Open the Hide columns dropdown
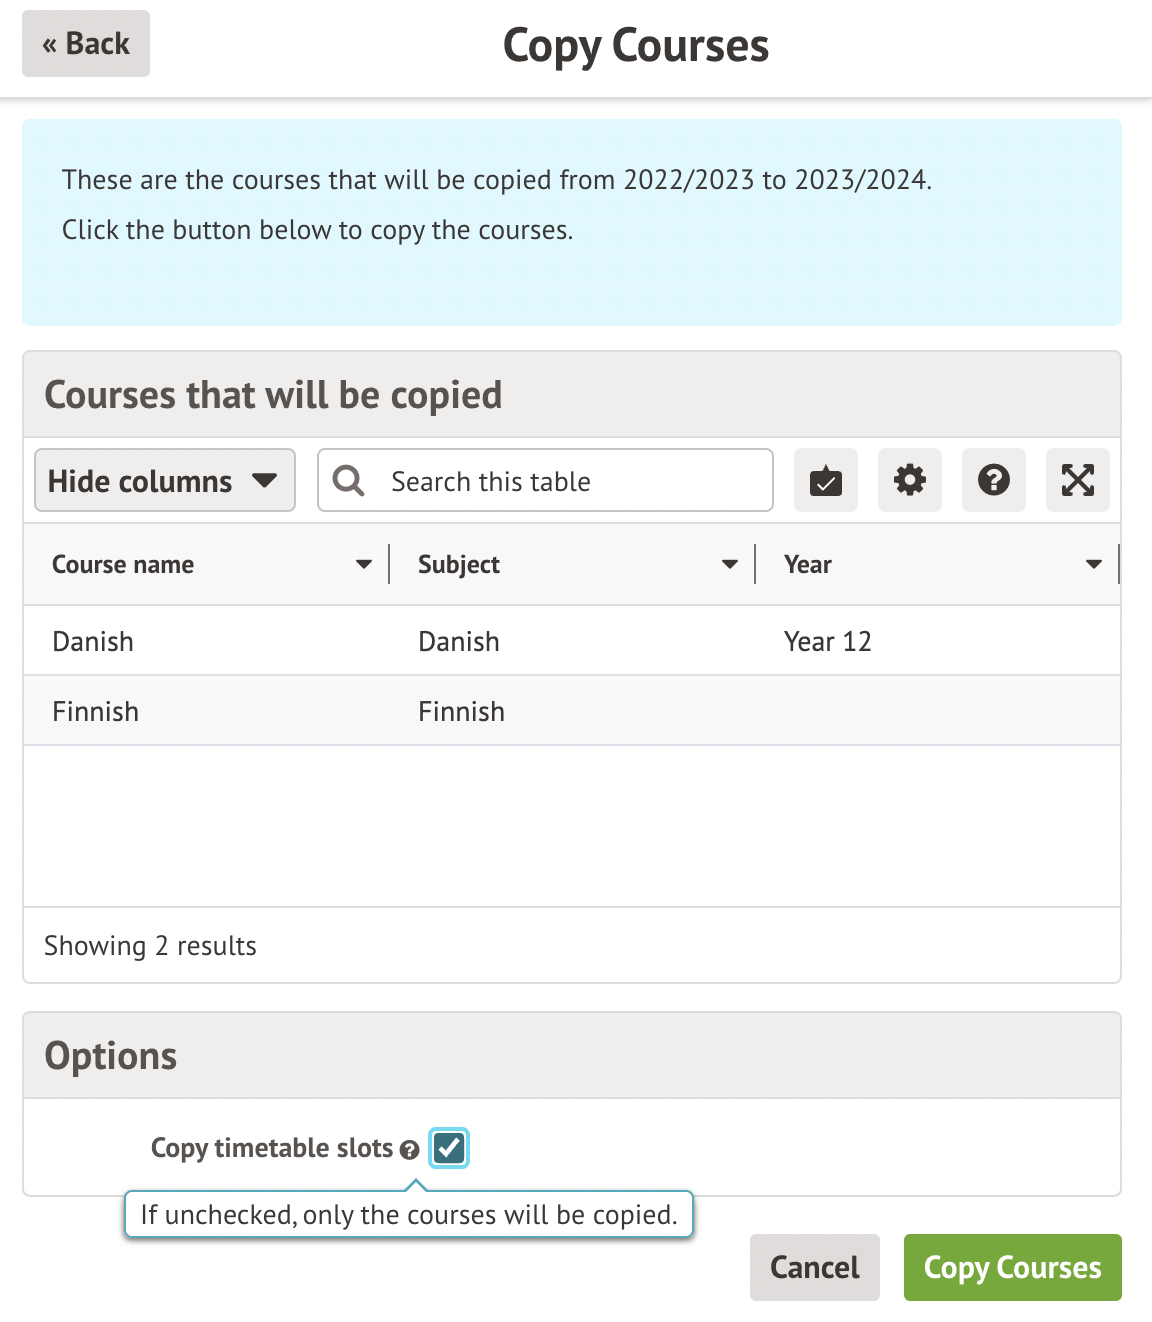The width and height of the screenshot is (1152, 1322). point(165,481)
